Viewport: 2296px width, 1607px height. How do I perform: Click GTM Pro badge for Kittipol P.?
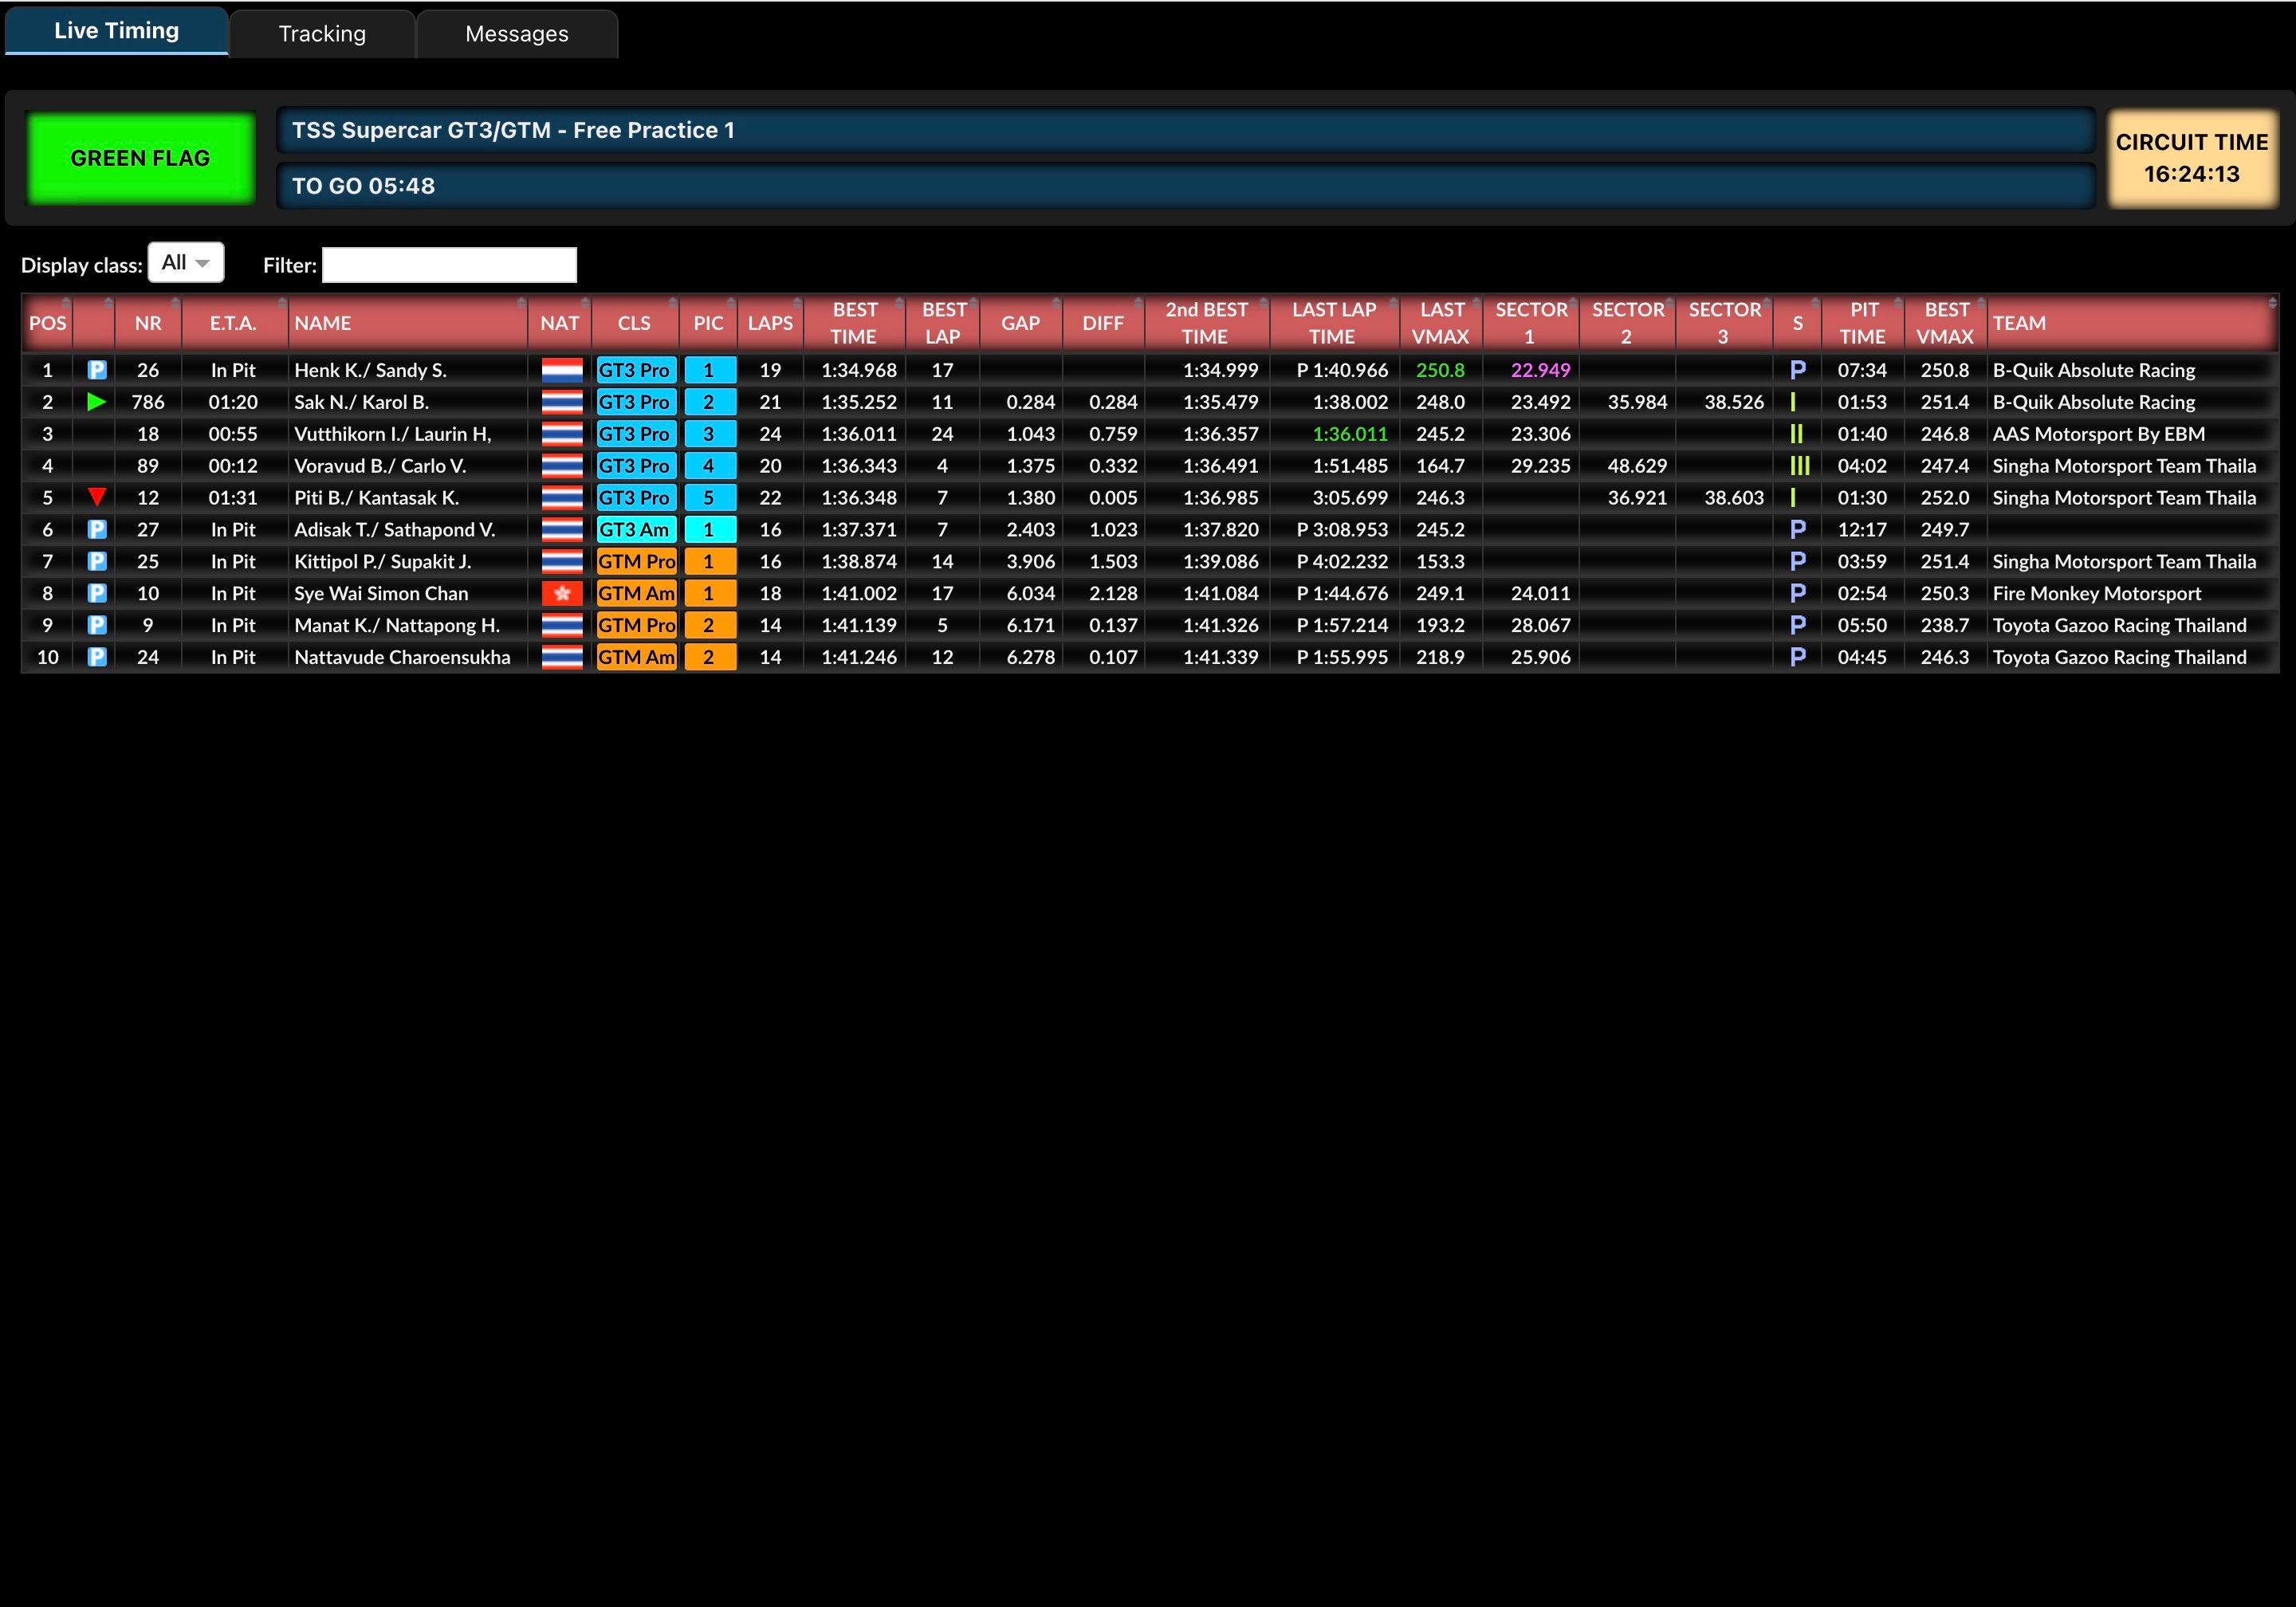636,561
